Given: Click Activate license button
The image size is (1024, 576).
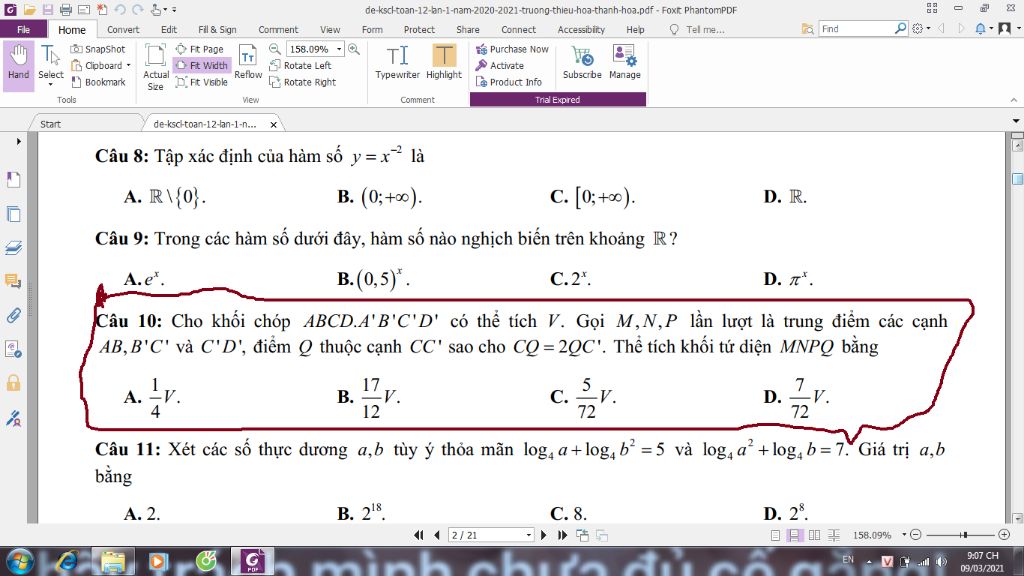Looking at the screenshot, I should pyautogui.click(x=500, y=65).
